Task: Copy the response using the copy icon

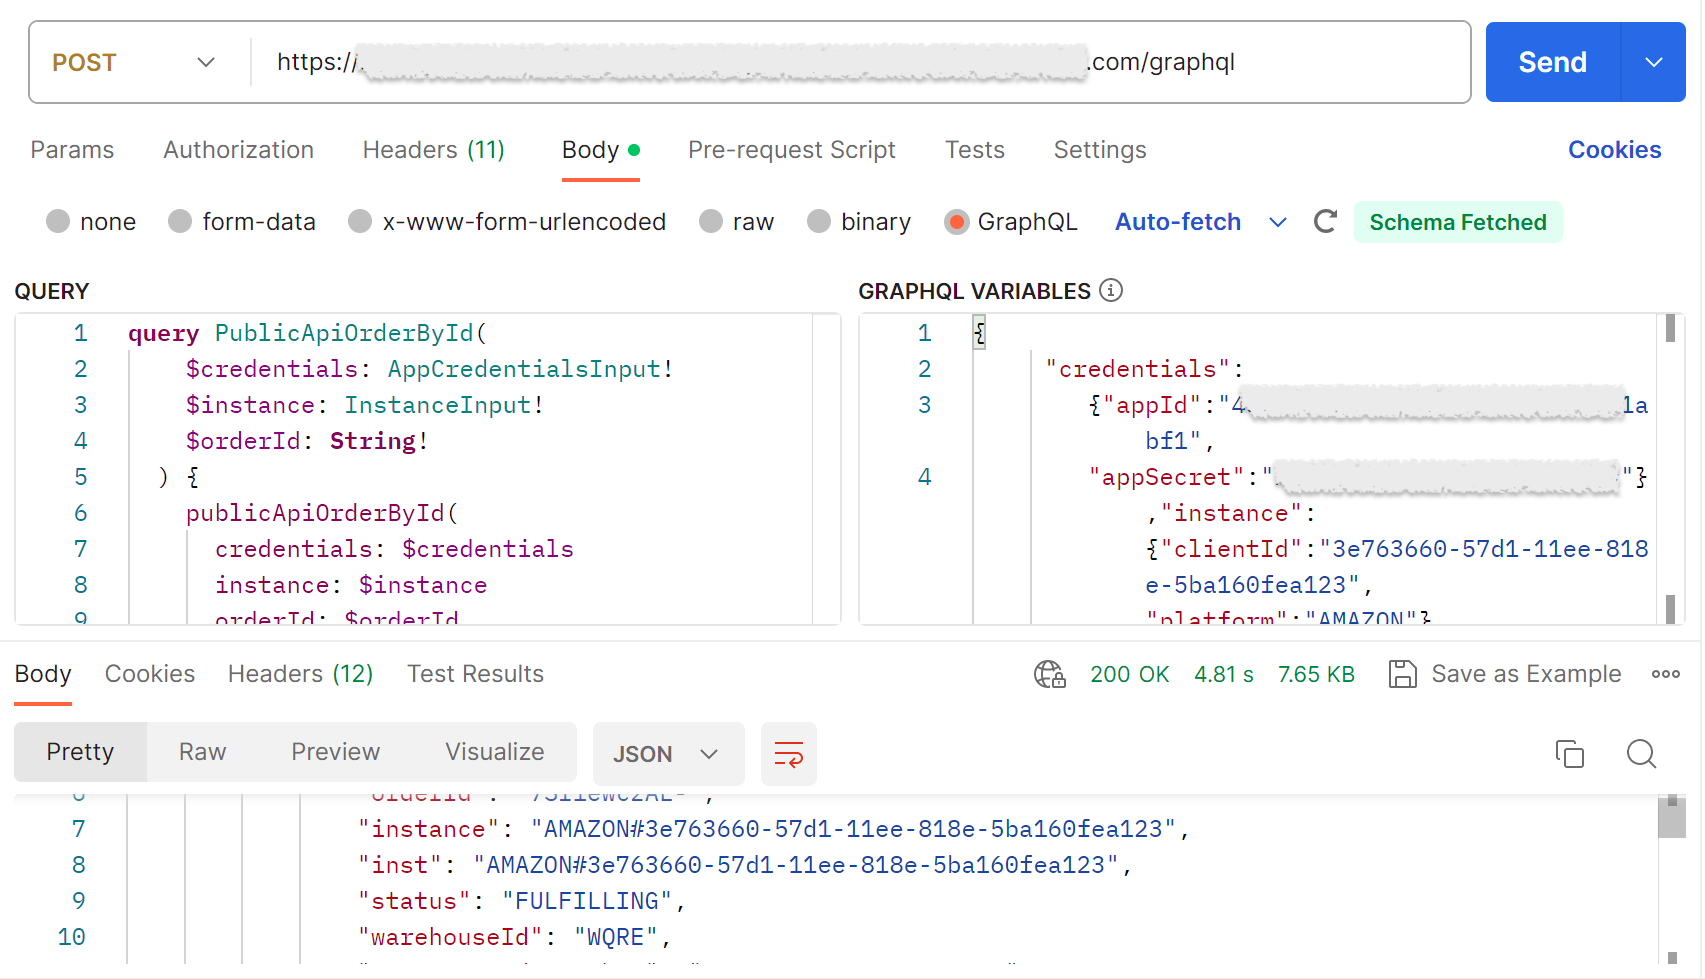Action: click(1569, 754)
